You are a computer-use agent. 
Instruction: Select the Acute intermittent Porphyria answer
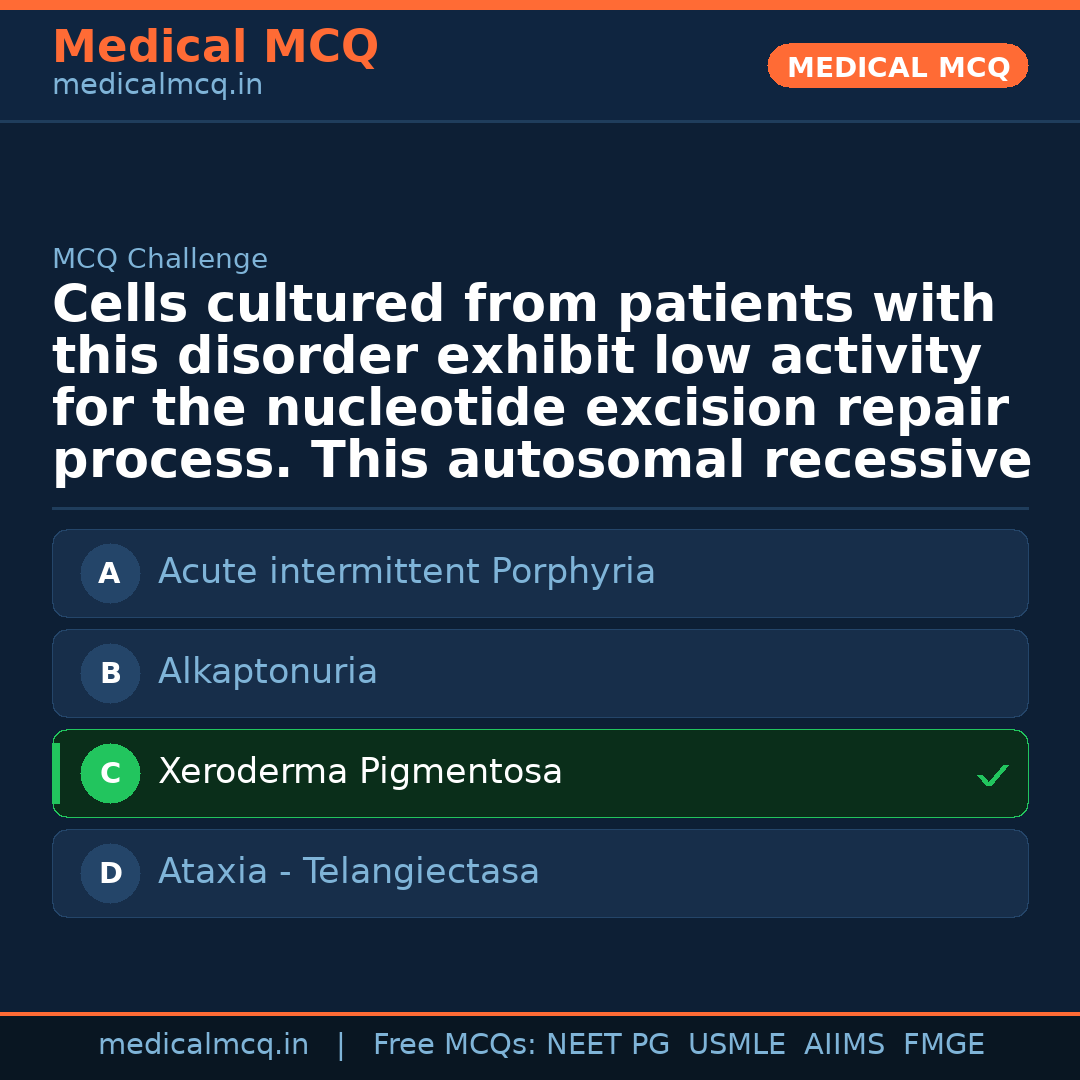406,572
